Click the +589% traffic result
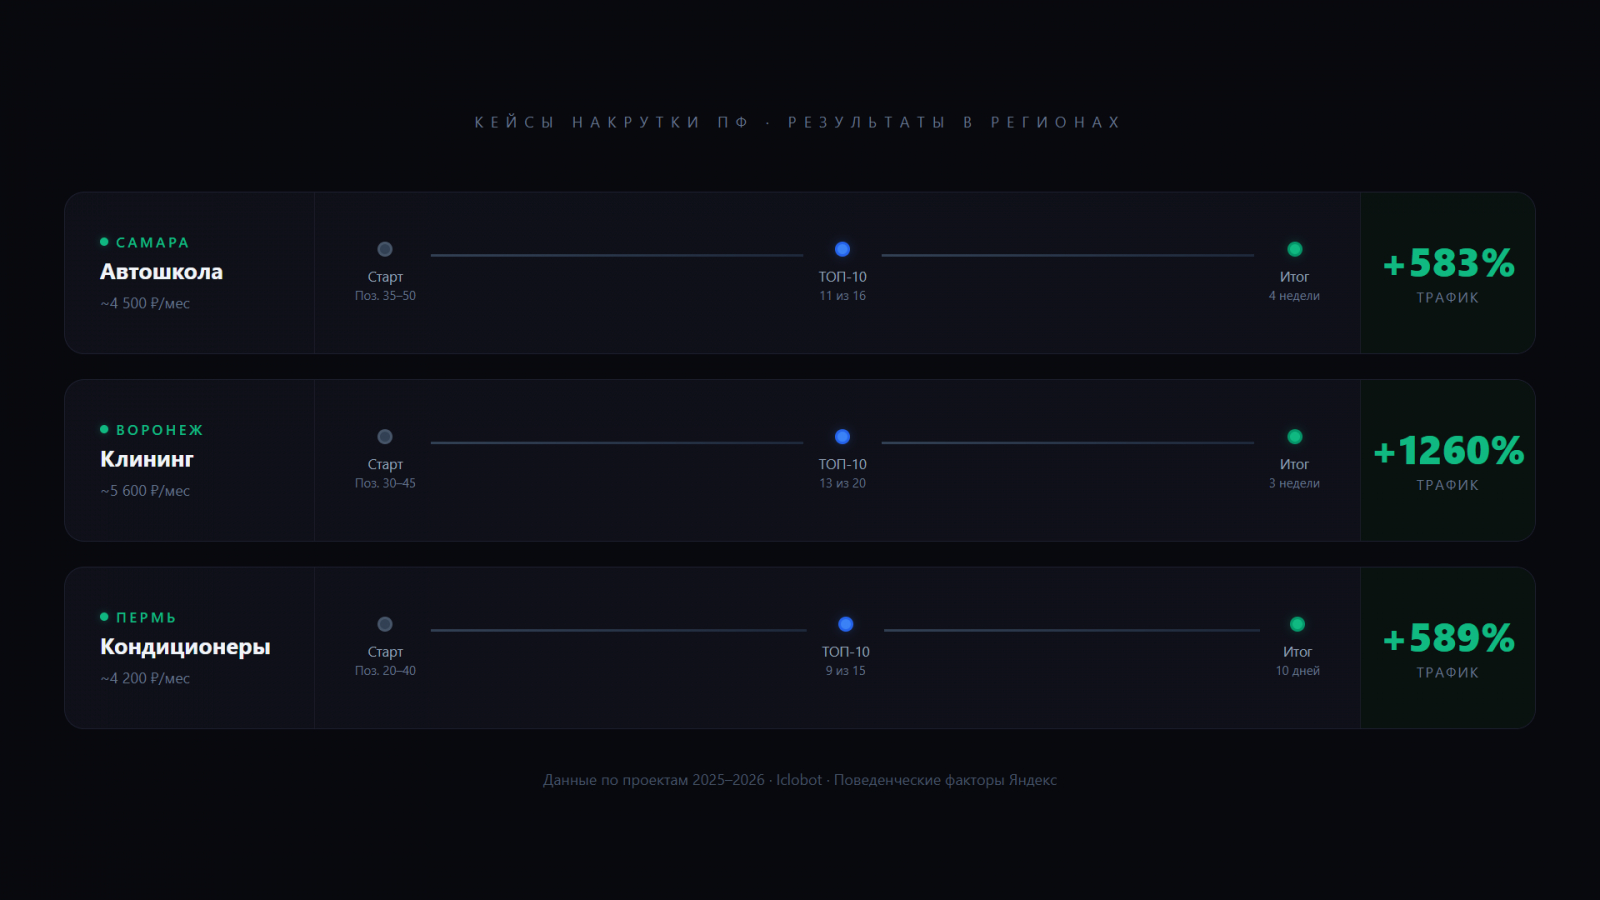1600x900 pixels. [x=1448, y=638]
